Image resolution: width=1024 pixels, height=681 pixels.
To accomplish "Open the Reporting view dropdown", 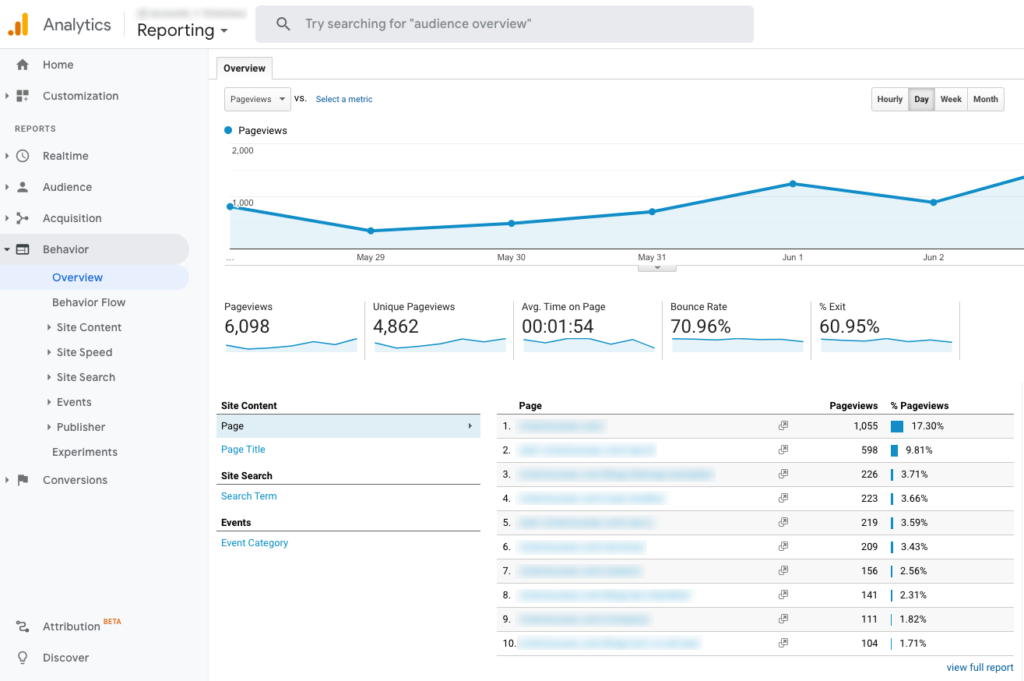I will [x=182, y=30].
